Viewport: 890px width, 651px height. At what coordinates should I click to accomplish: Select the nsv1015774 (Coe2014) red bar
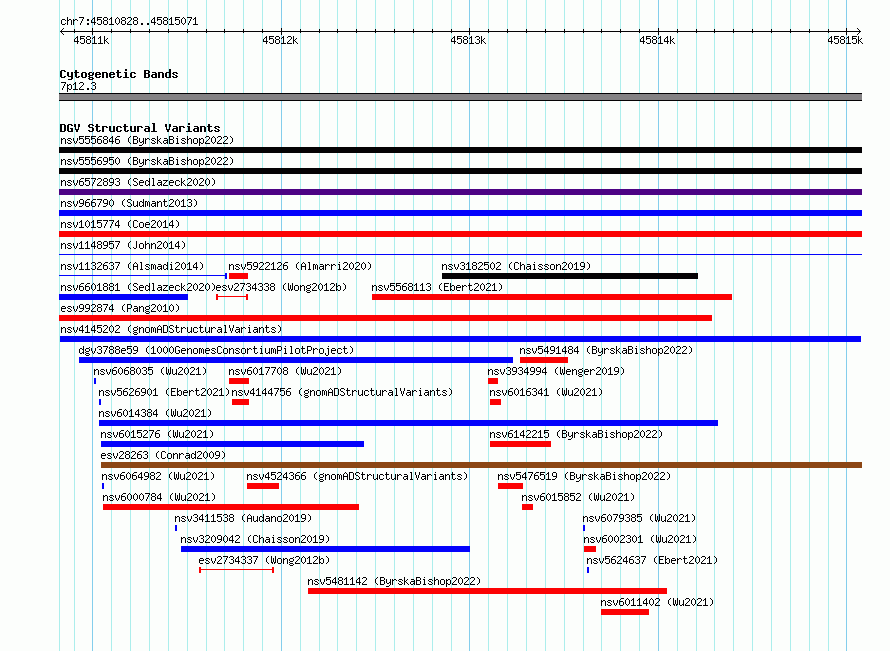click(460, 234)
